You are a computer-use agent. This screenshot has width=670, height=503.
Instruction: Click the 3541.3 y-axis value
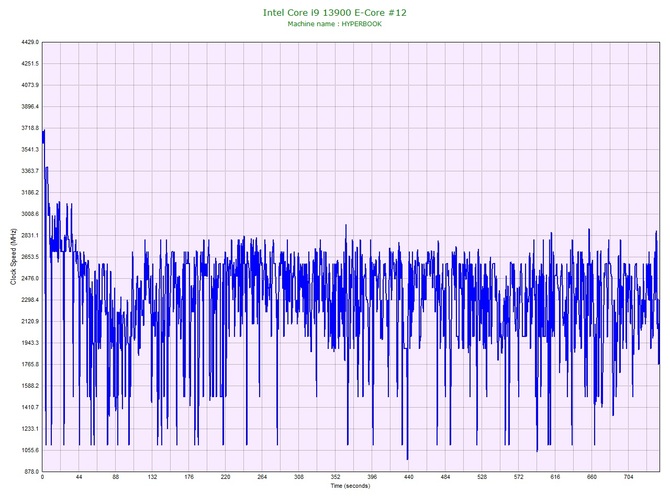(x=30, y=150)
